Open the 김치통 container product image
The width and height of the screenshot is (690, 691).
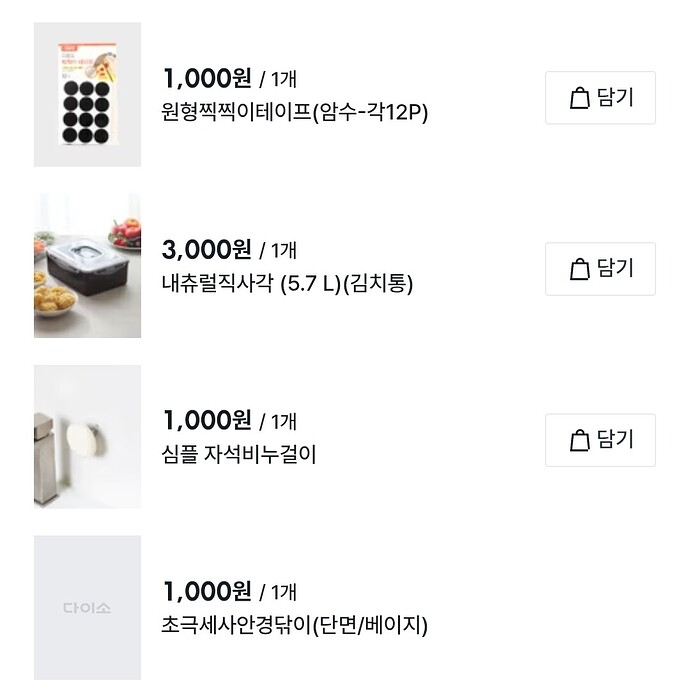click(87, 266)
